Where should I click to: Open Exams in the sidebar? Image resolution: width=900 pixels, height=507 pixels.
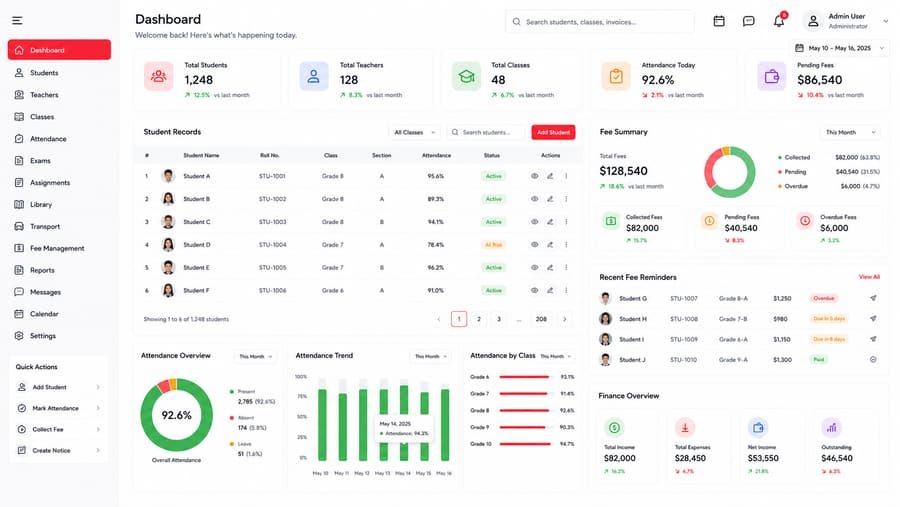(x=59, y=161)
